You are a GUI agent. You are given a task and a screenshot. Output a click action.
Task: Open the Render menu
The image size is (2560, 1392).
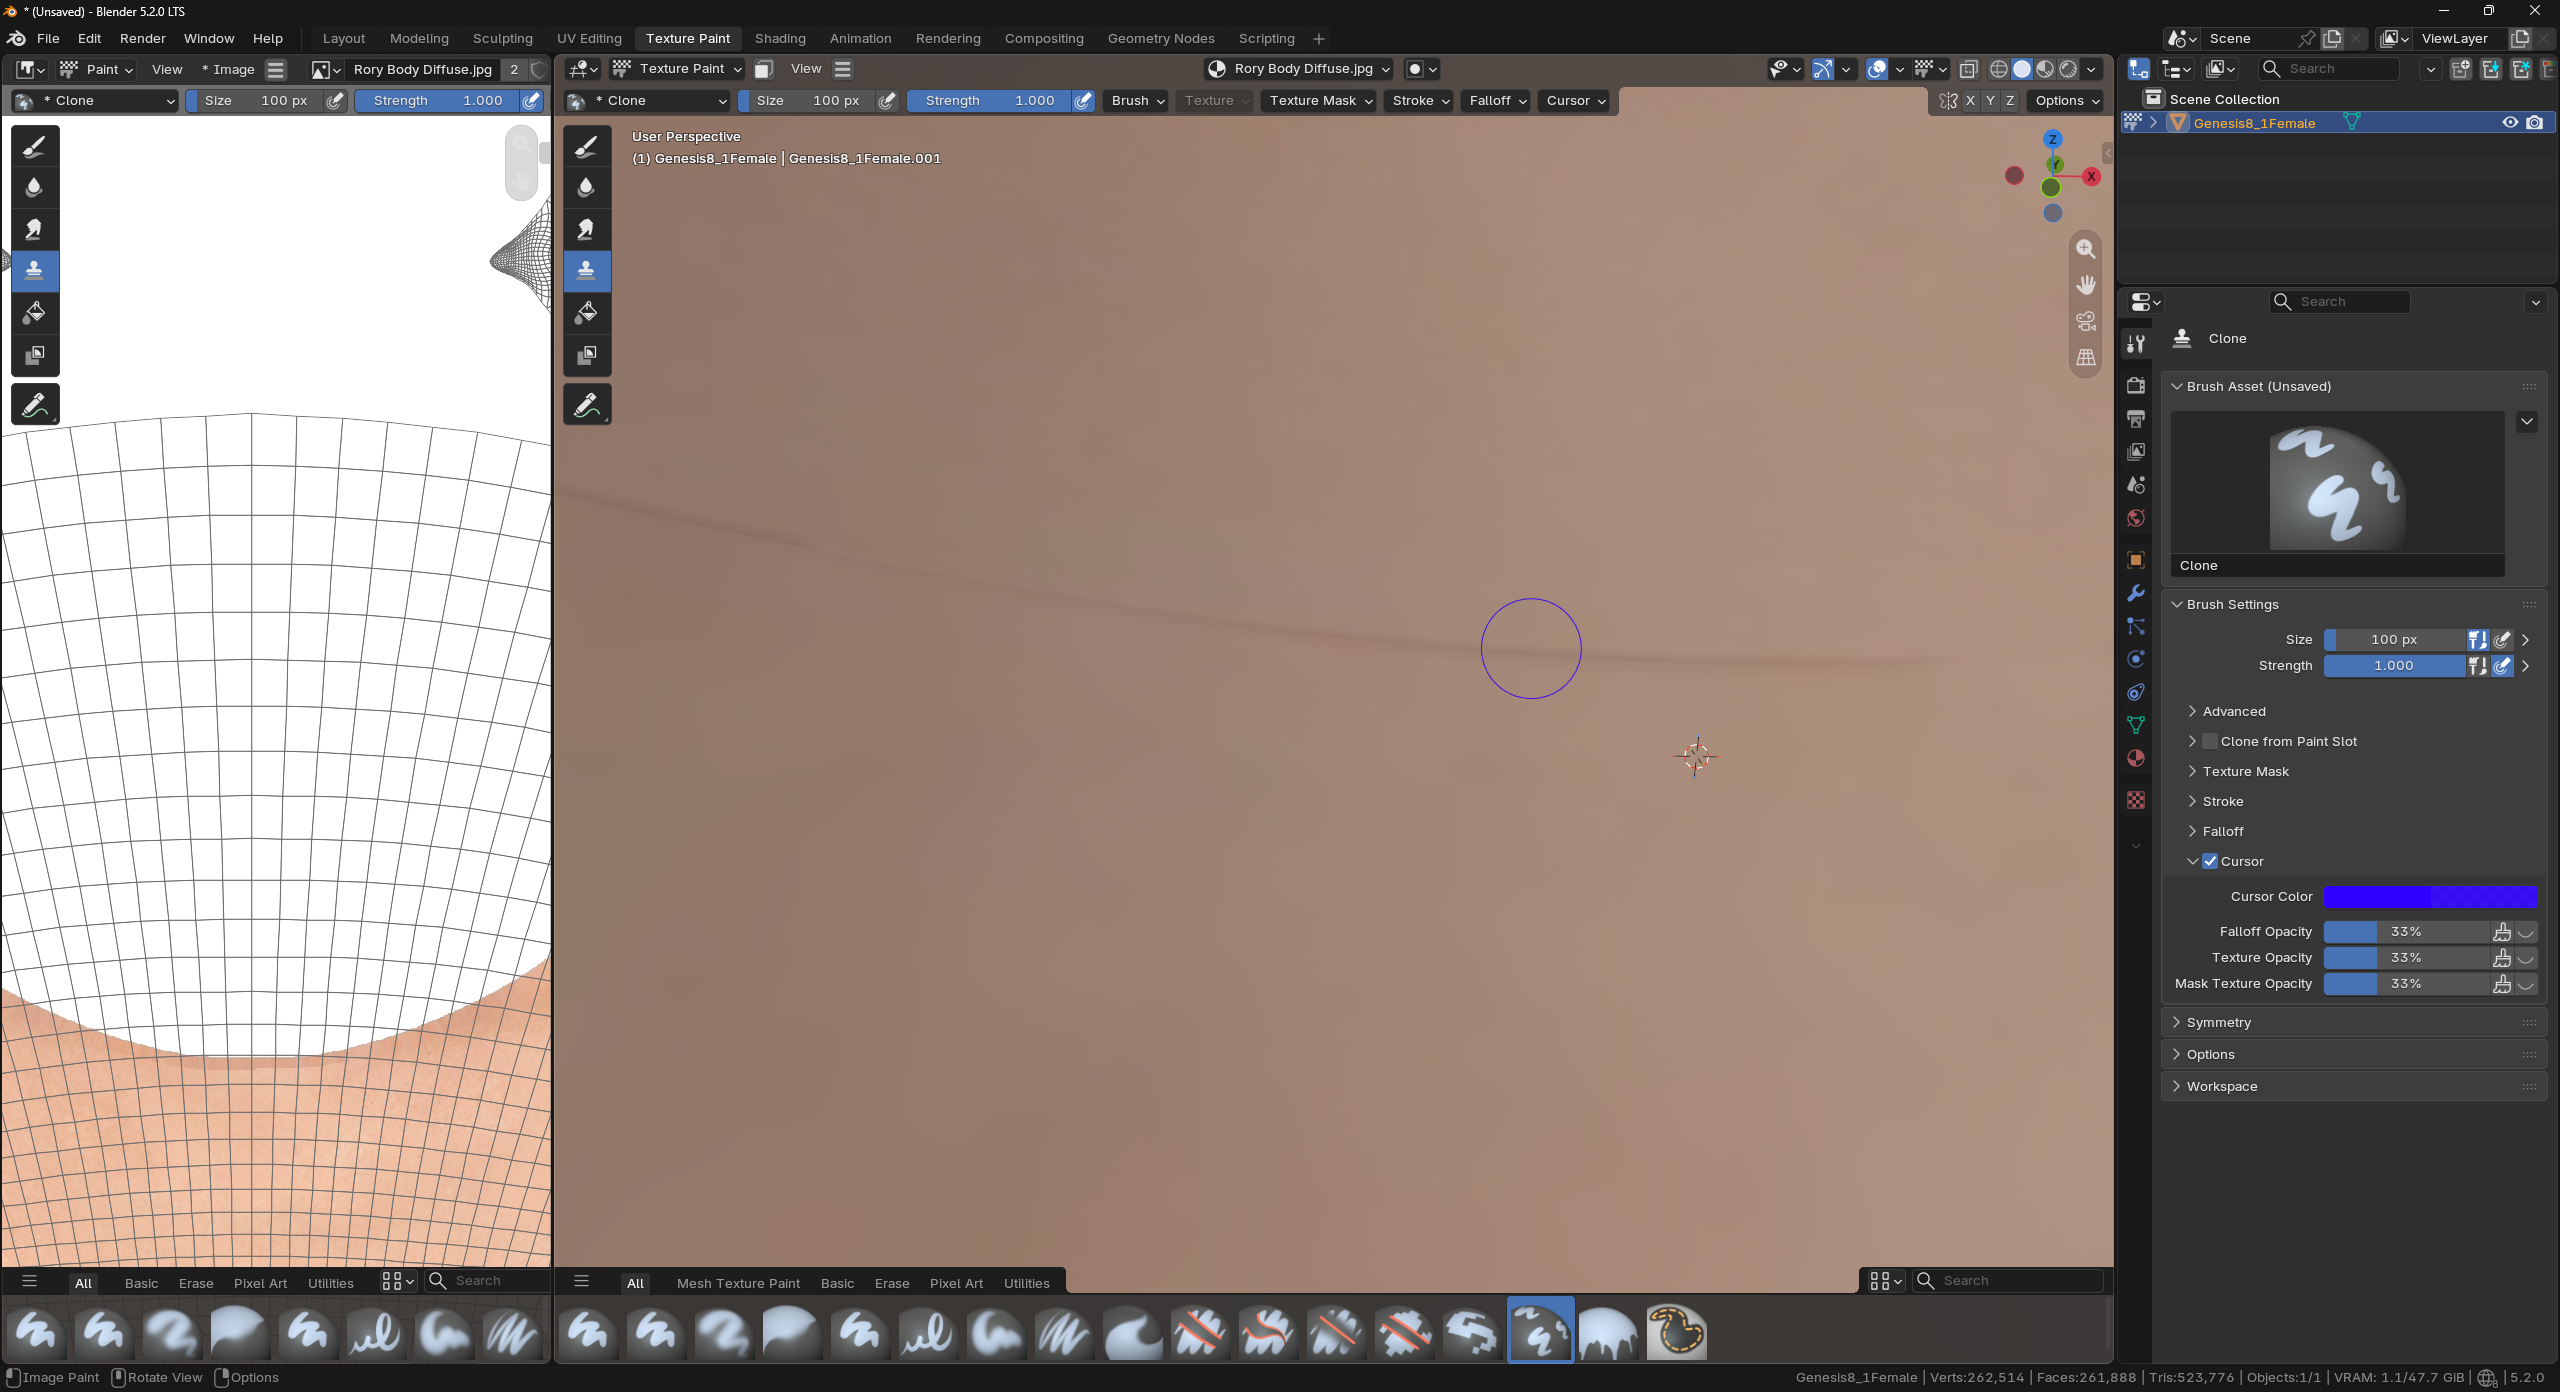pyautogui.click(x=143, y=38)
